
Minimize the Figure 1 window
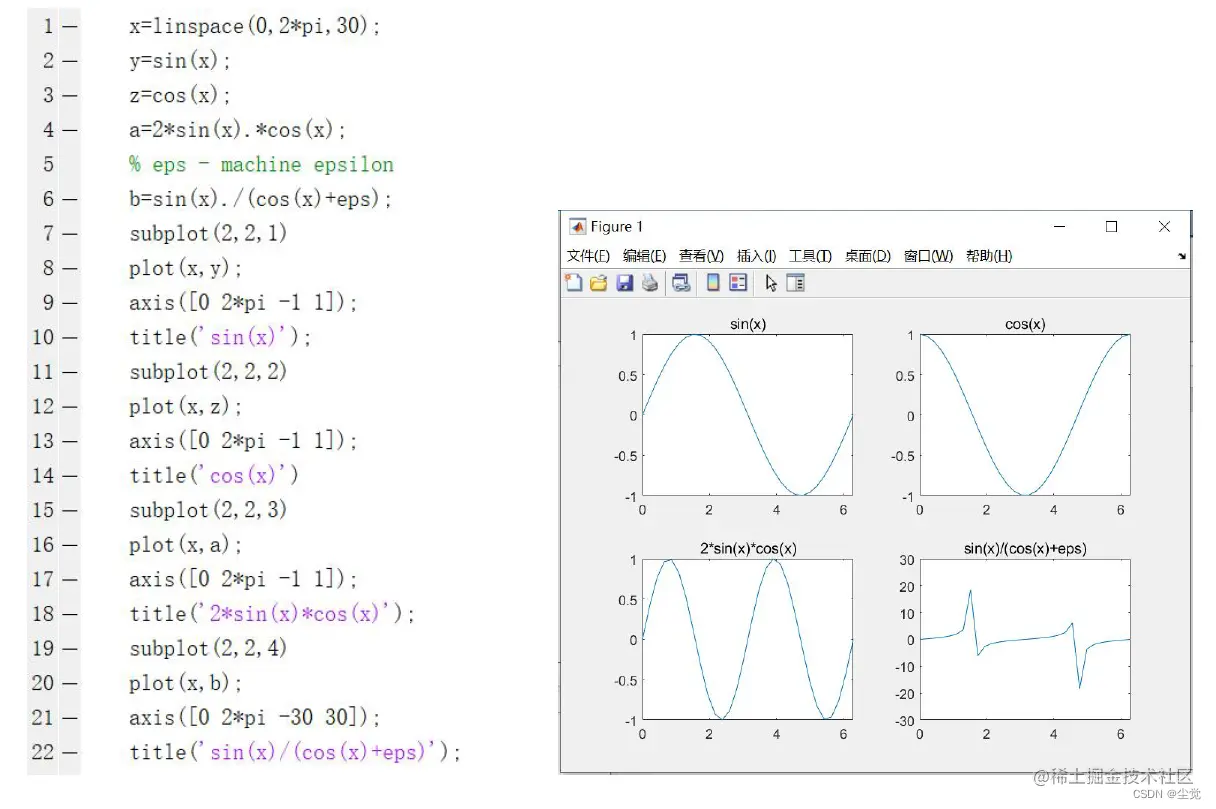[x=1059, y=227]
